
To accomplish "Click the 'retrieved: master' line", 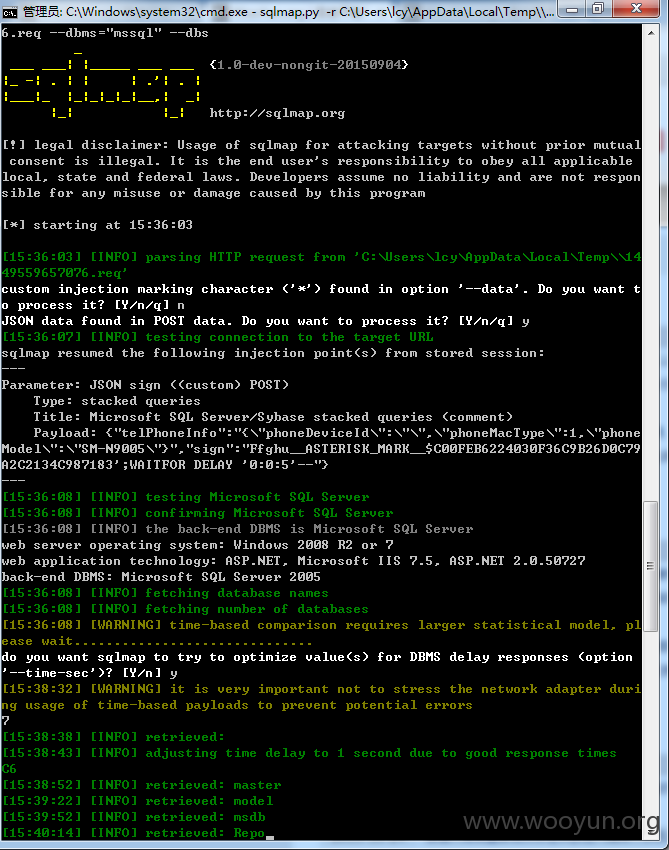I will [142, 785].
